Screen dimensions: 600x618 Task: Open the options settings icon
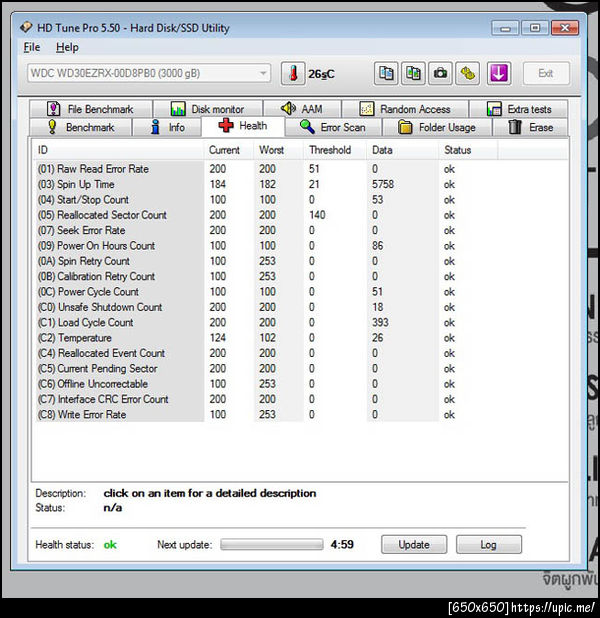coord(468,73)
